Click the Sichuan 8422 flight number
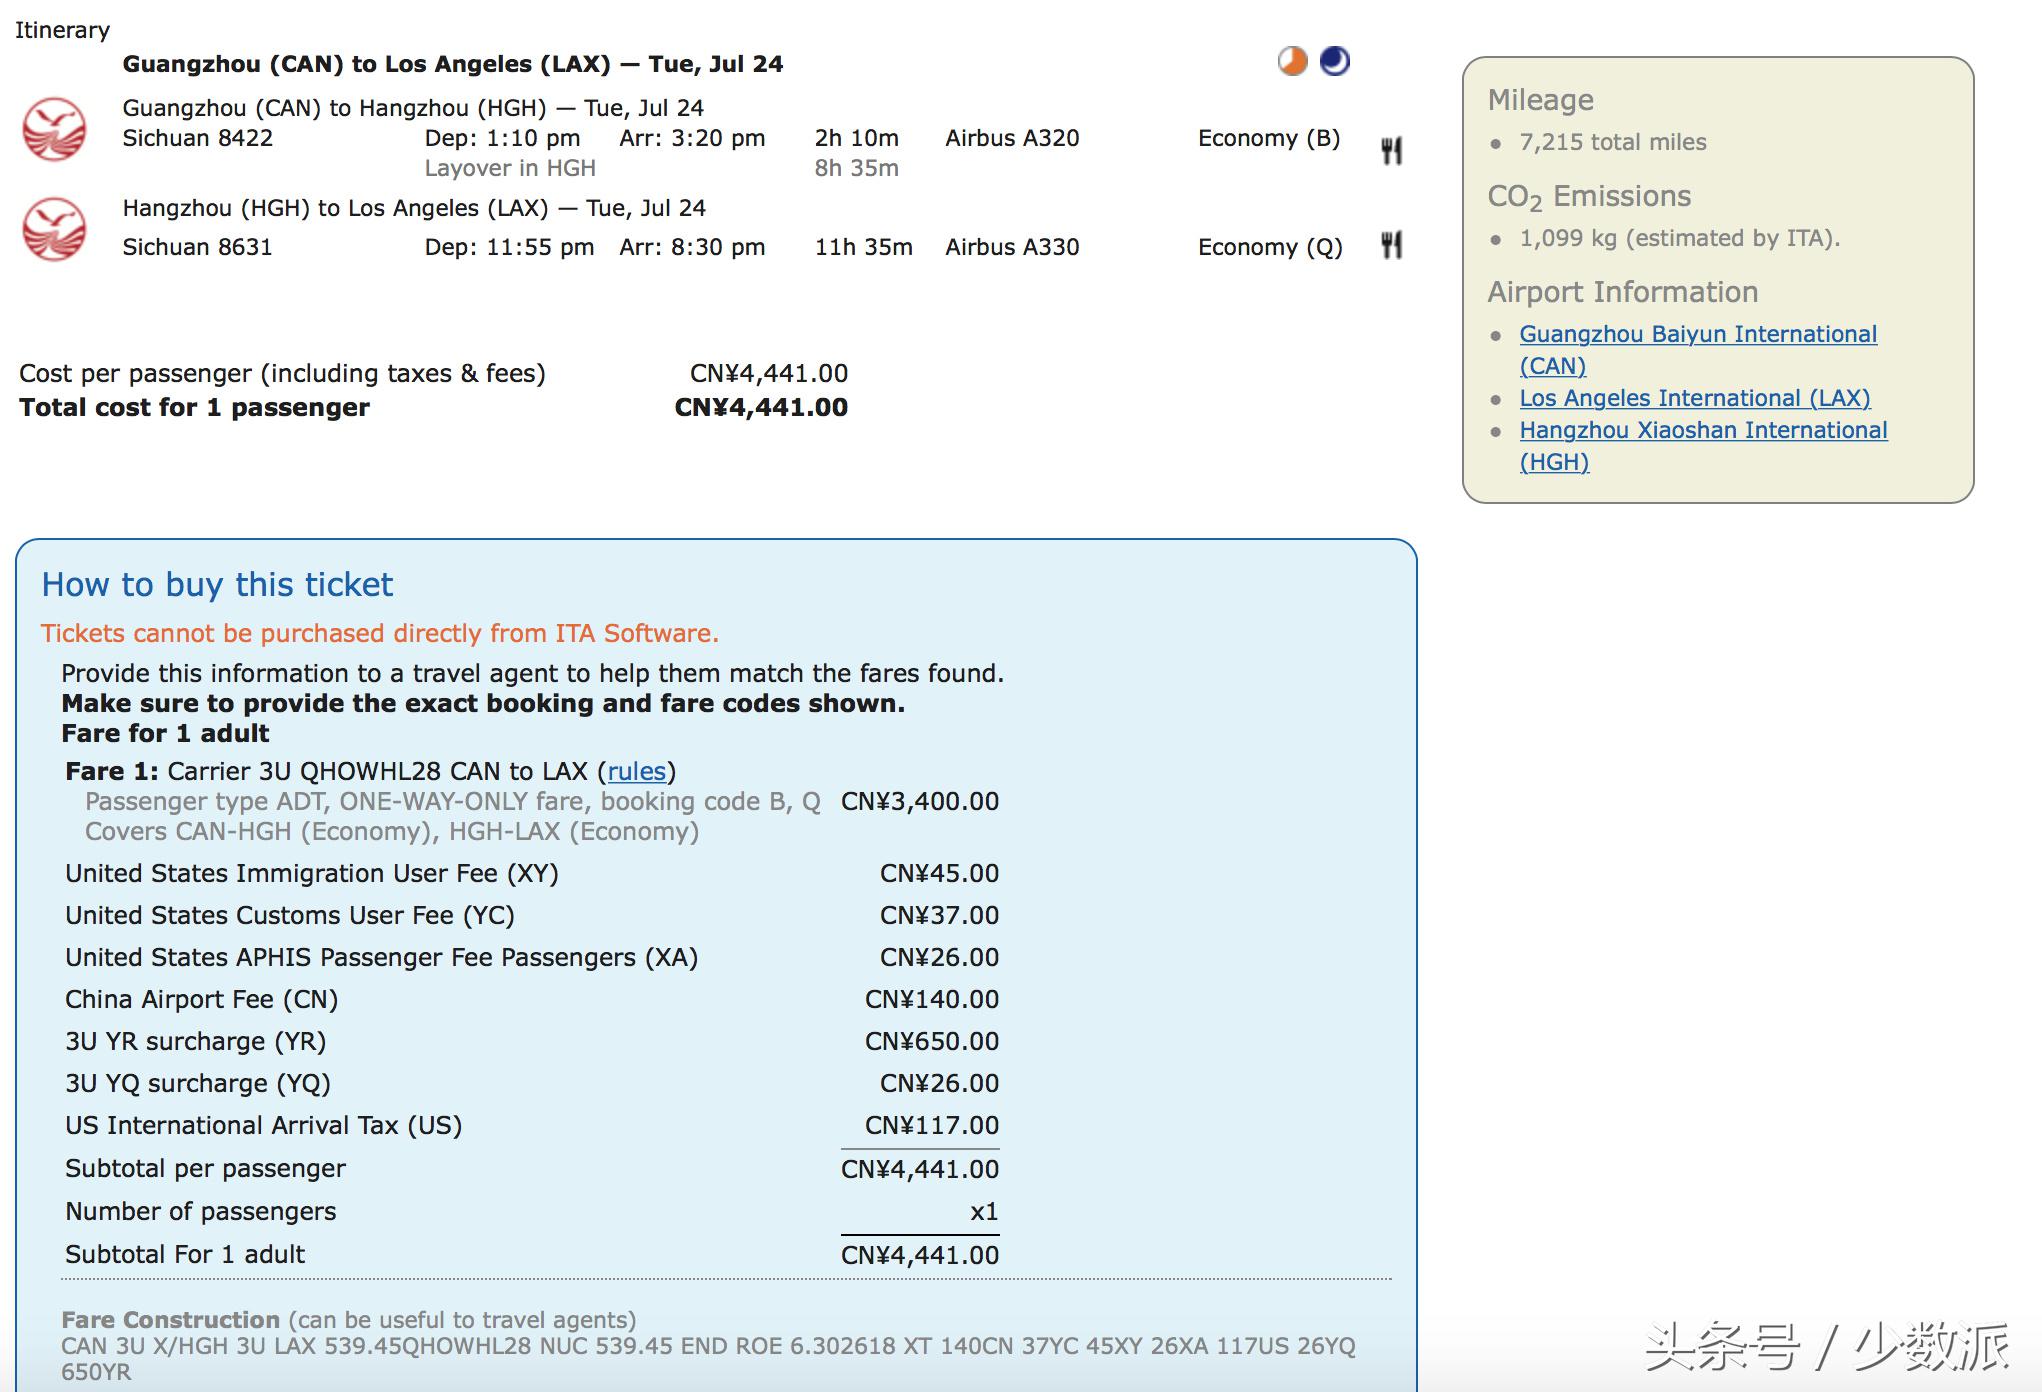This screenshot has width=2042, height=1392. [197, 138]
